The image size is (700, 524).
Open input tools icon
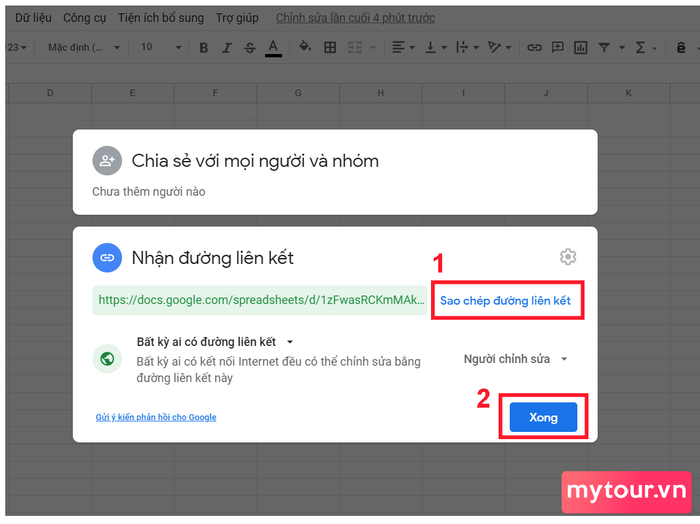(x=681, y=47)
